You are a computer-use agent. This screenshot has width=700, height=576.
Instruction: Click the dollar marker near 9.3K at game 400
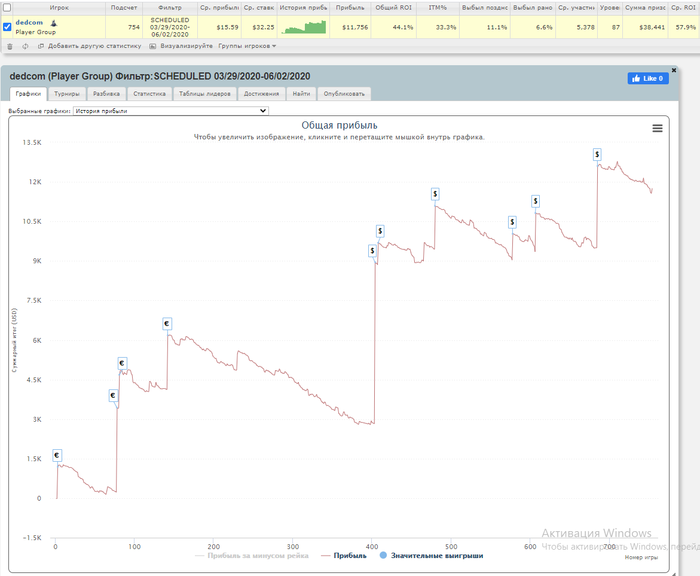(x=372, y=251)
